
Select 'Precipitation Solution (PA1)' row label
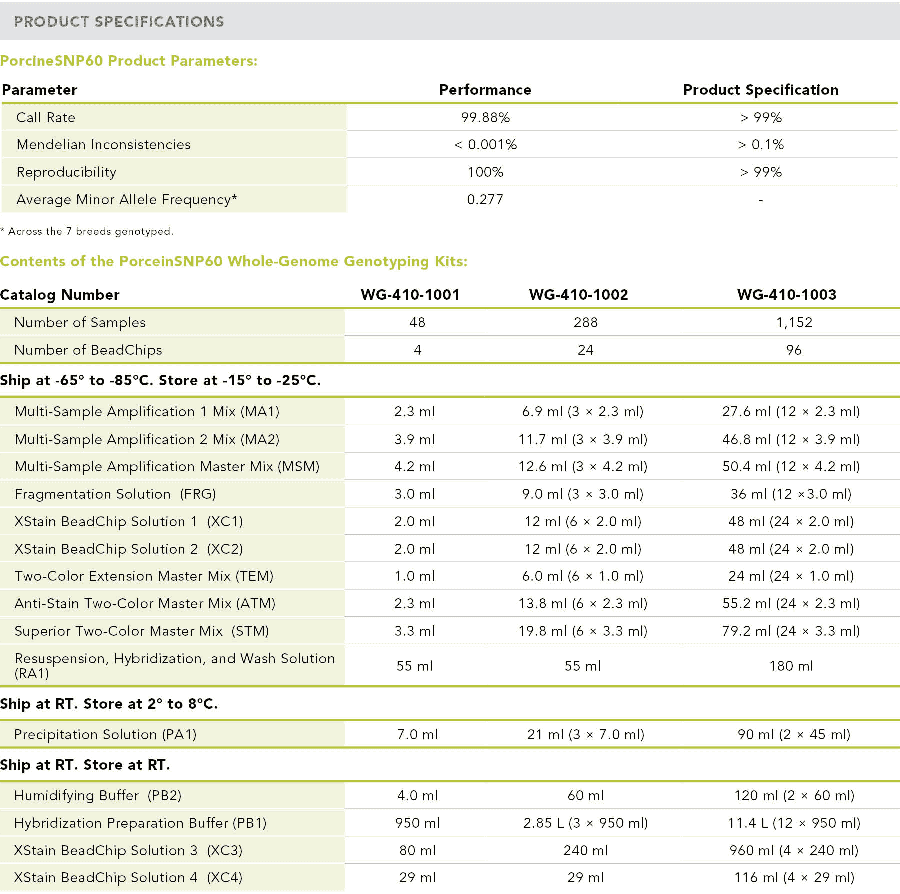click(106, 734)
